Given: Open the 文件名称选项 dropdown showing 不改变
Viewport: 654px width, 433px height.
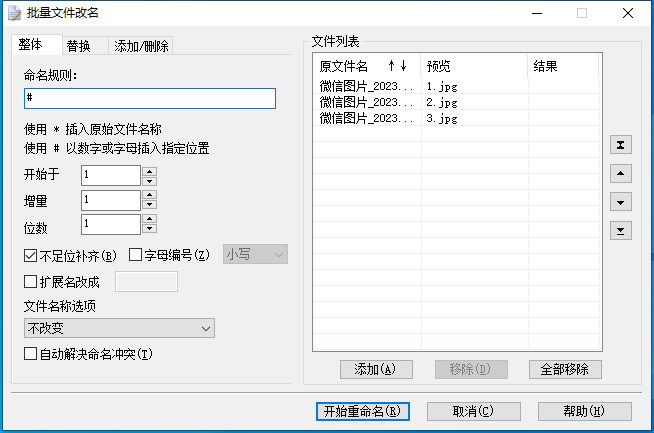Looking at the screenshot, I should (x=119, y=328).
